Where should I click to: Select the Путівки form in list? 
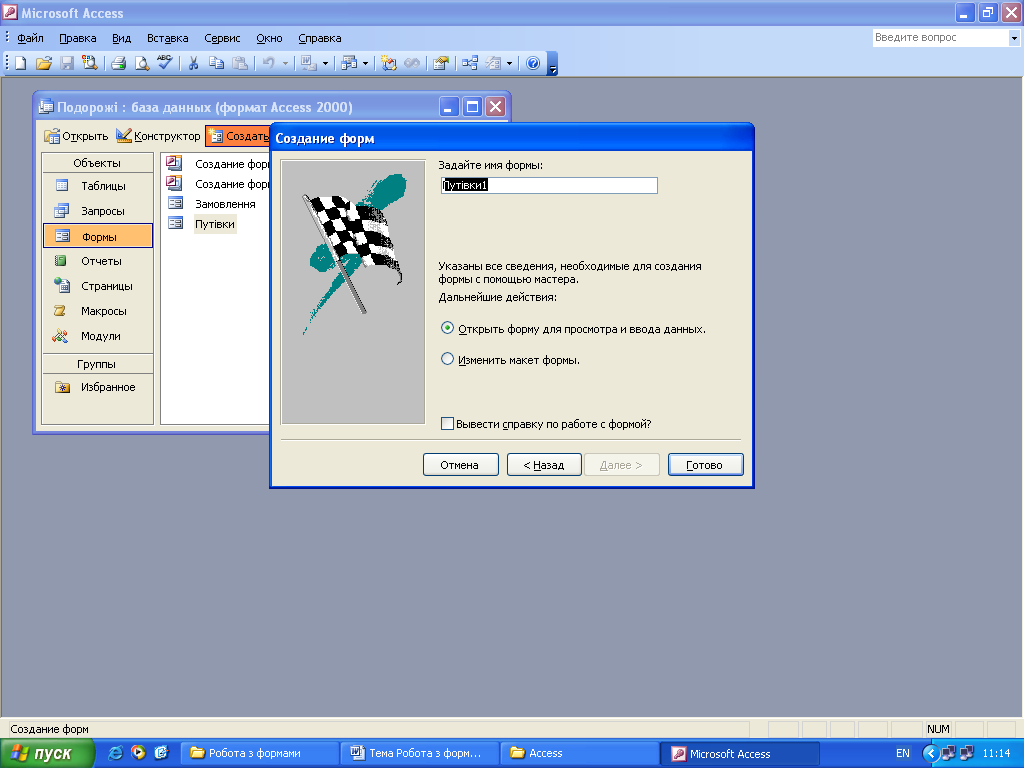[215, 224]
